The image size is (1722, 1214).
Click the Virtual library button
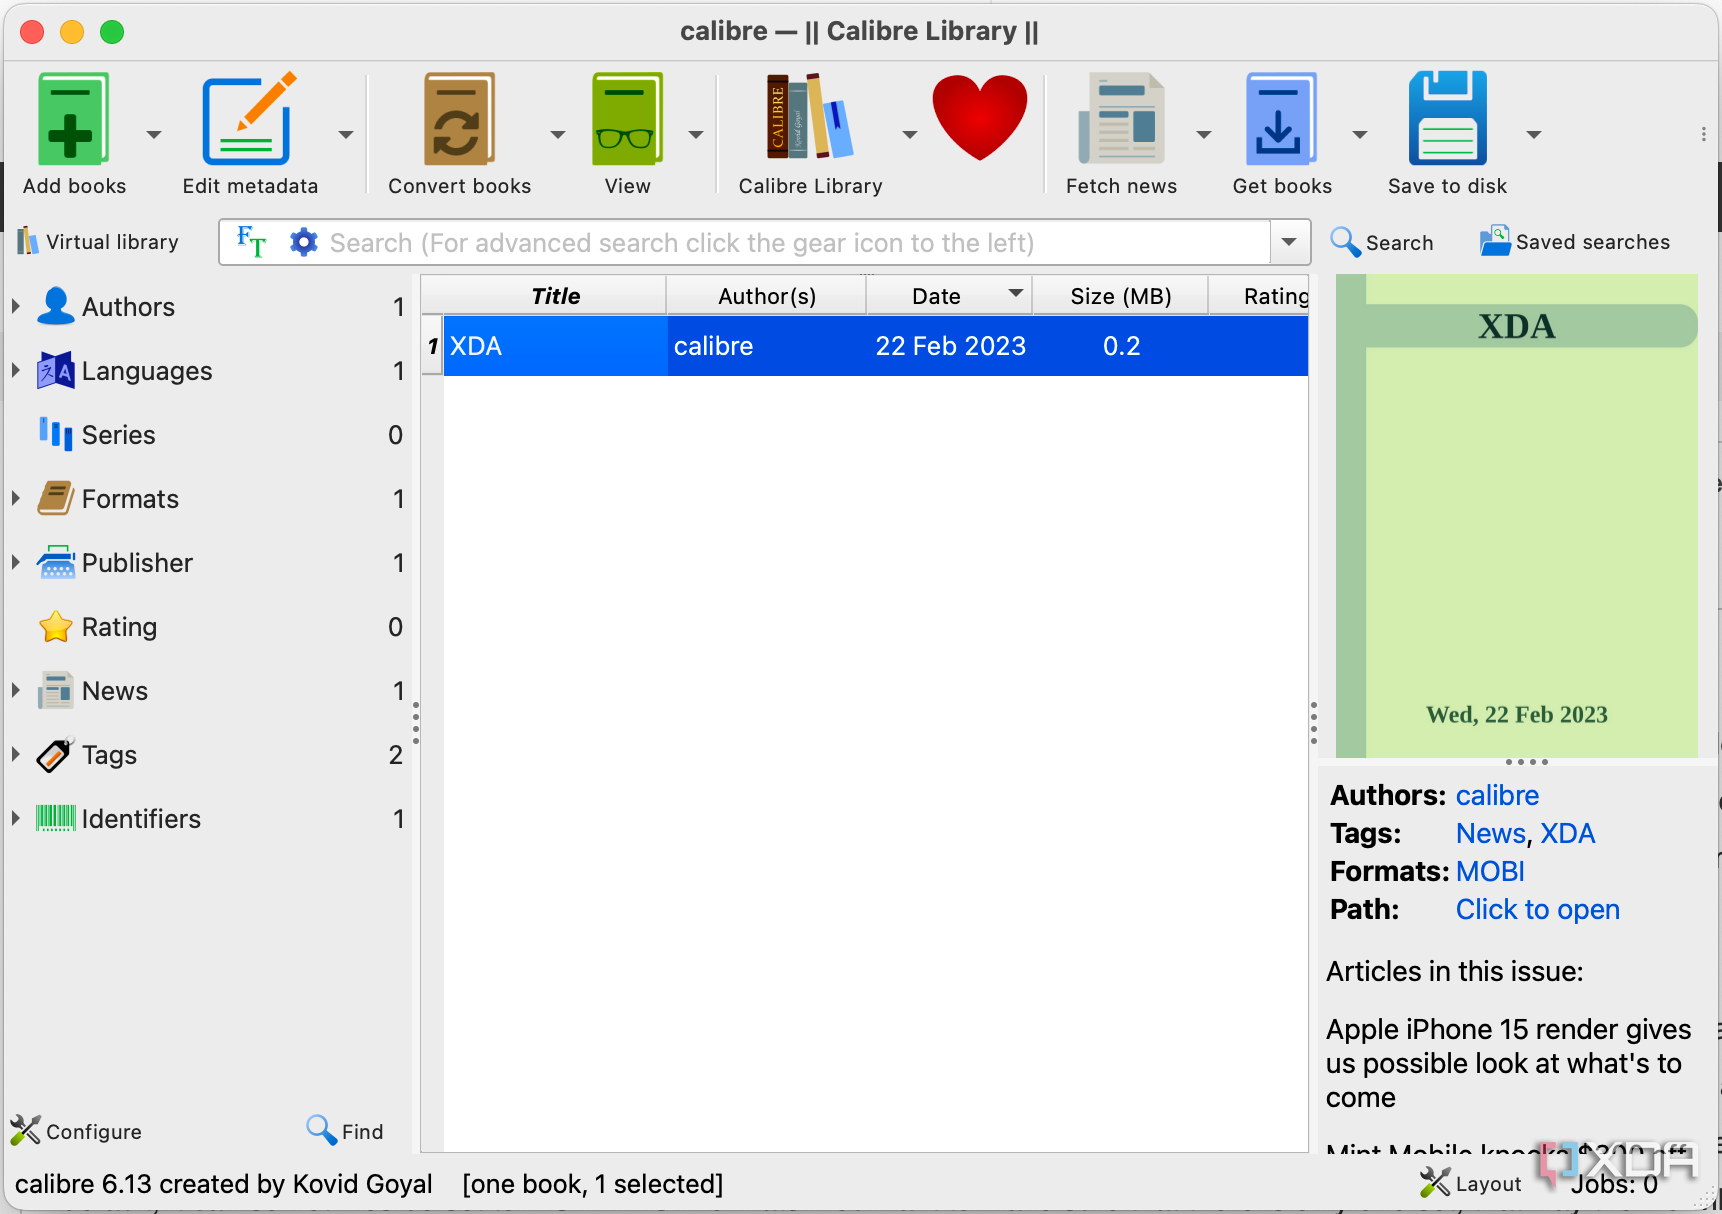pos(98,242)
